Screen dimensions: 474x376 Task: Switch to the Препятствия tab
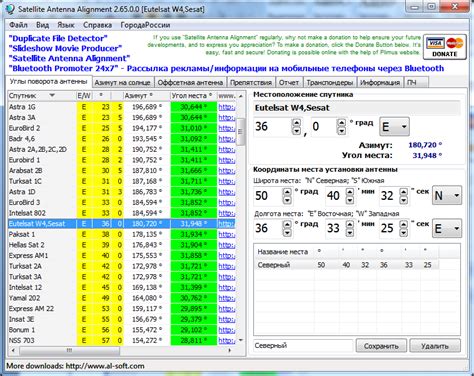tap(251, 82)
